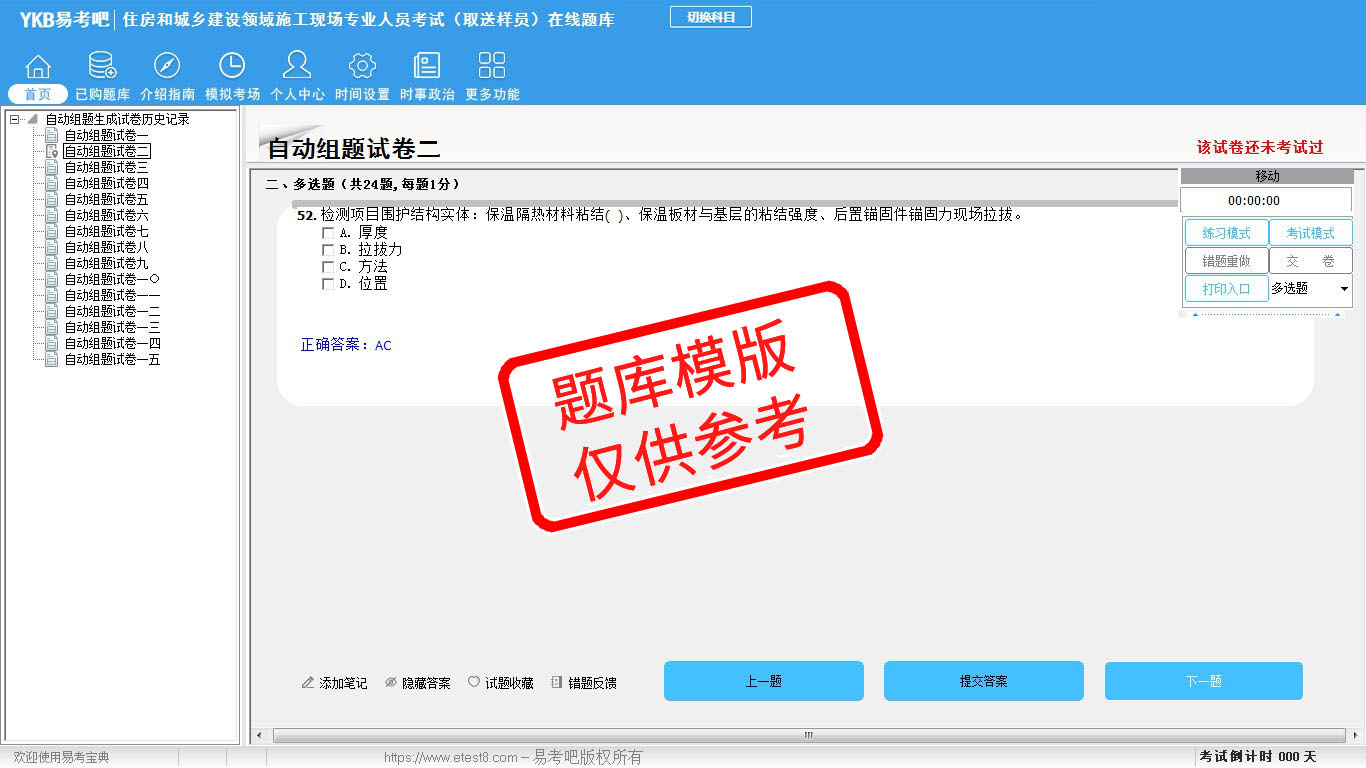Select 自动组题试卷六 in the tree
This screenshot has height=768, width=1366.
[107, 215]
